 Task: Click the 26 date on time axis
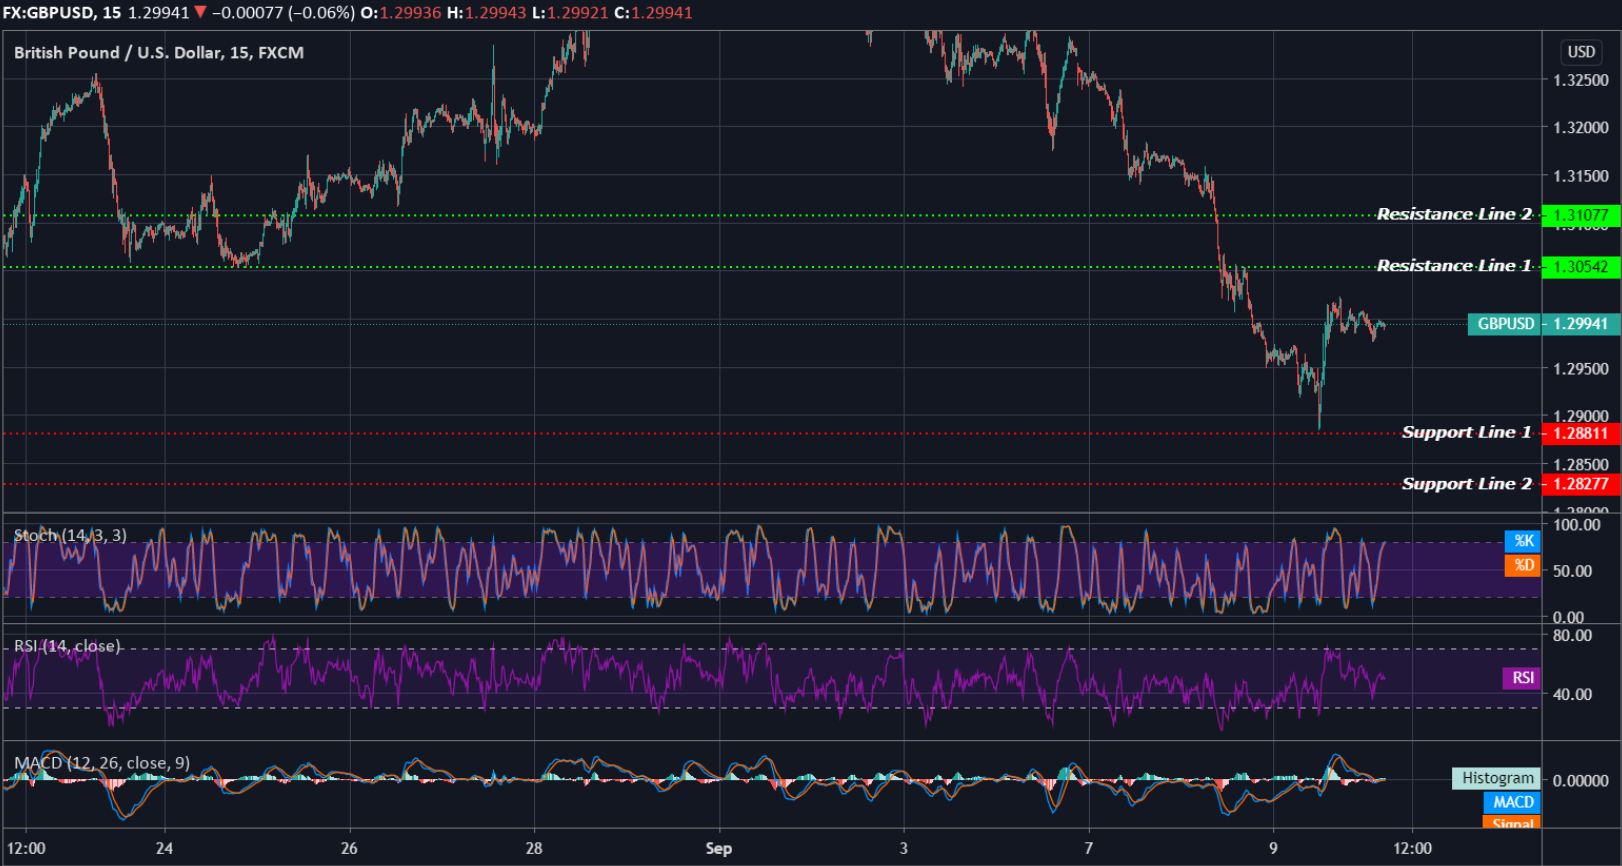pos(349,848)
